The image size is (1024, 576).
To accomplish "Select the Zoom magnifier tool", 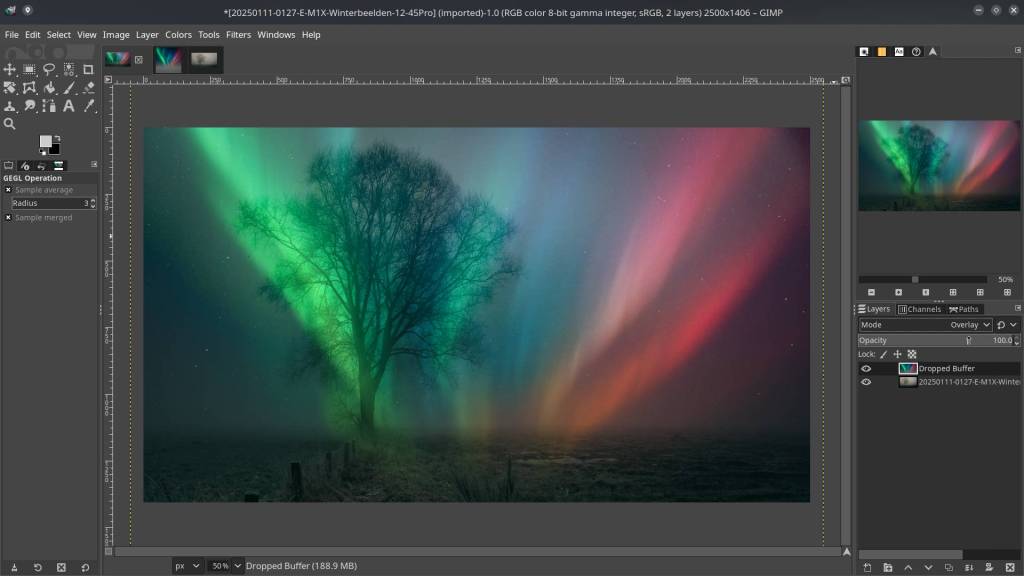I will click(x=10, y=123).
